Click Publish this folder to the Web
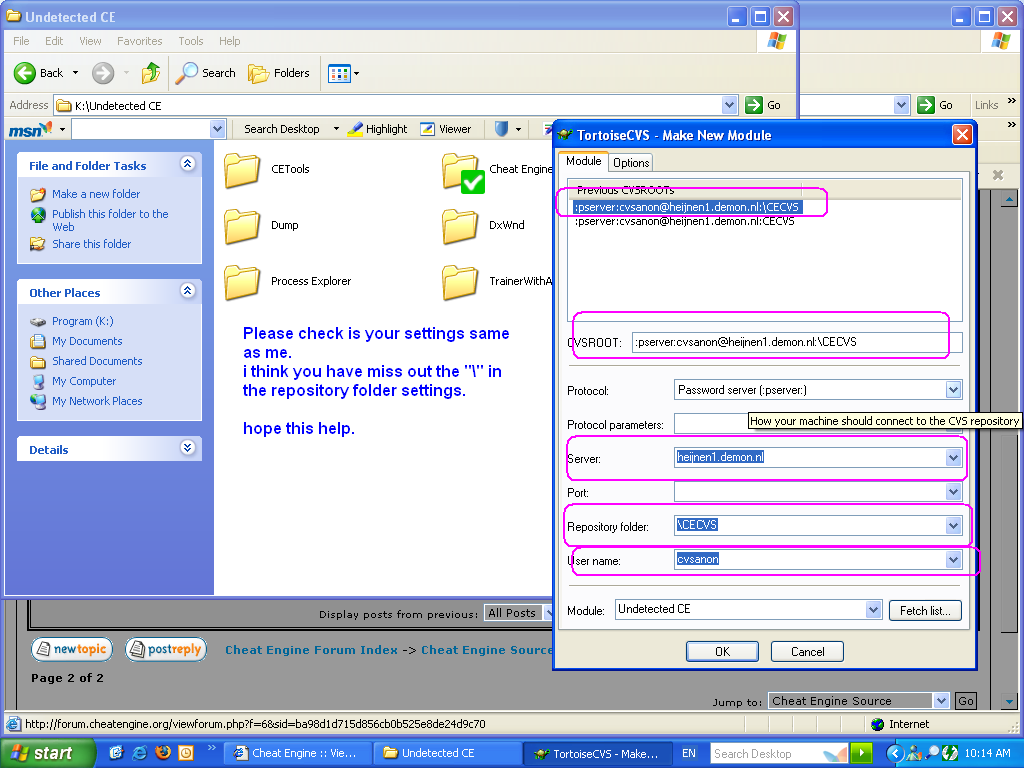The width and height of the screenshot is (1024, 768). point(110,220)
